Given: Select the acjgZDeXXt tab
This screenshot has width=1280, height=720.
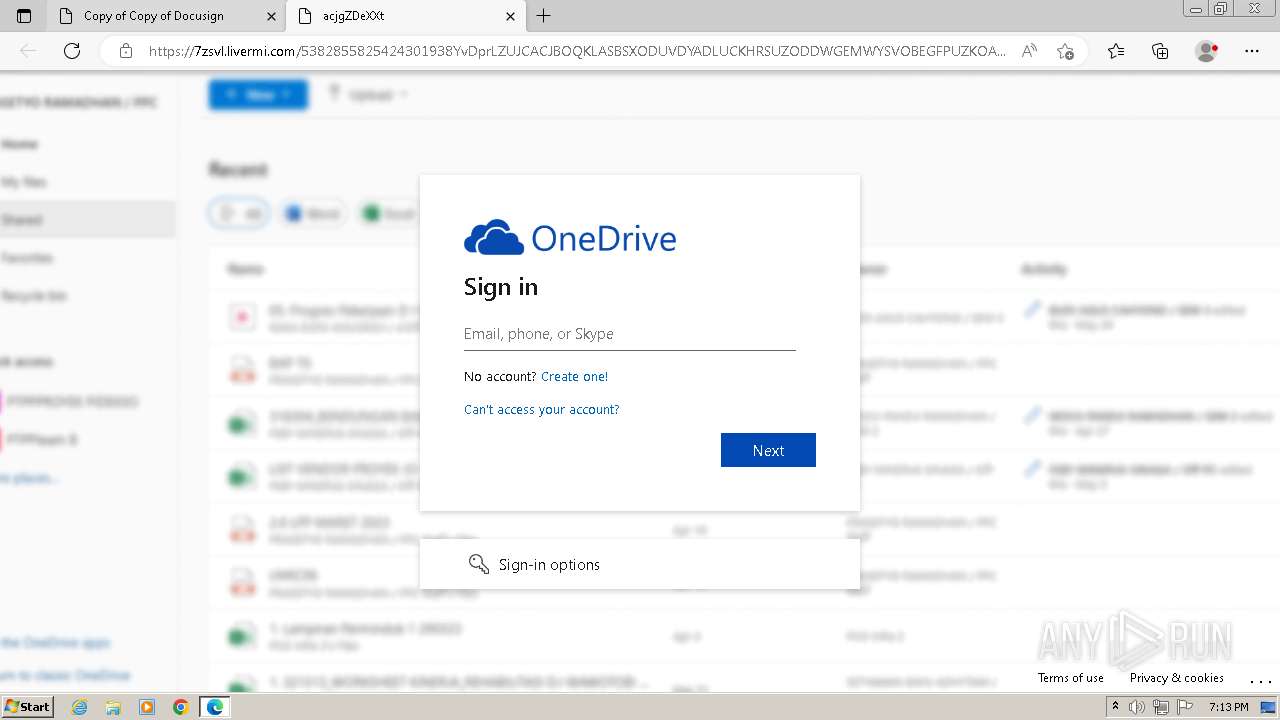Looking at the screenshot, I should click(405, 16).
